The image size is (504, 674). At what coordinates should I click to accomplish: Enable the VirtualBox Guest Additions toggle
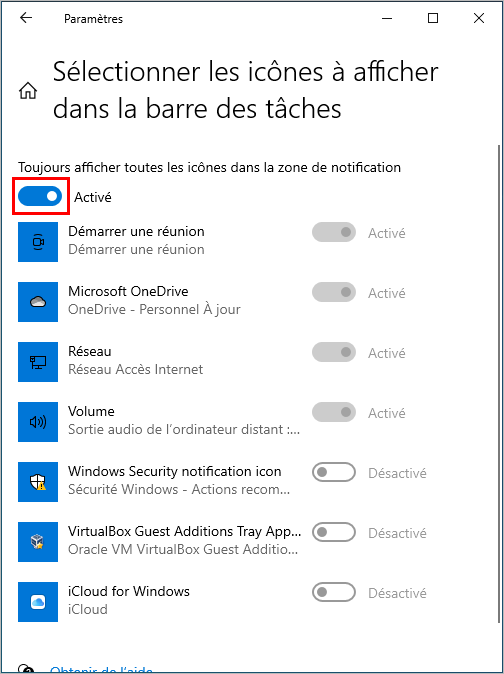[x=334, y=533]
